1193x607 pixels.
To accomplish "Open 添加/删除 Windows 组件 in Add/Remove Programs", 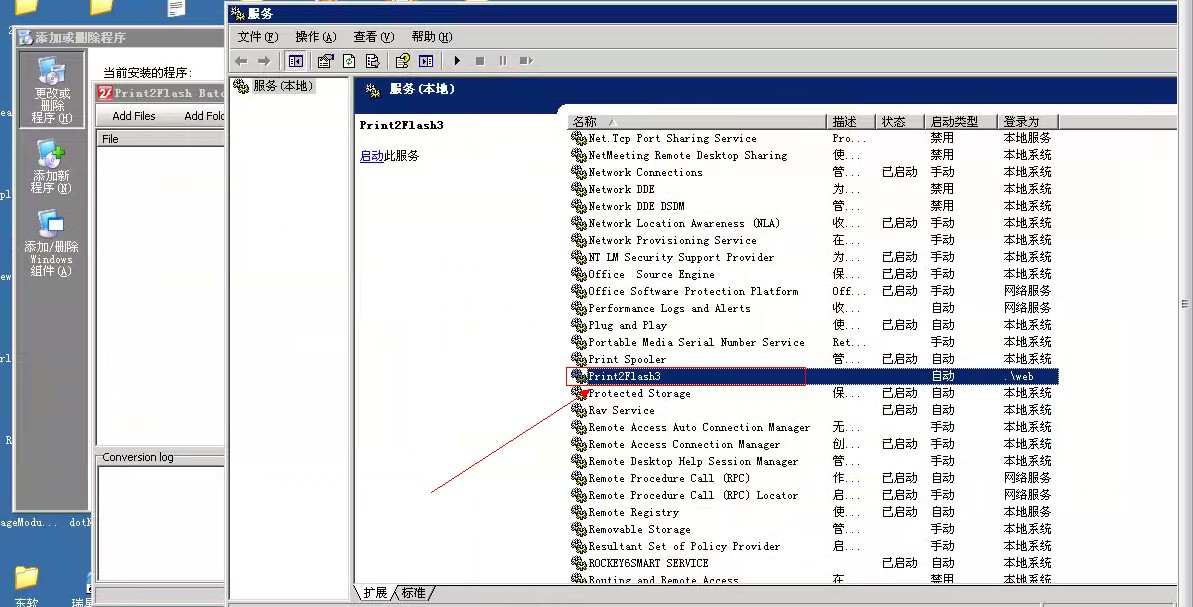I will point(51,243).
